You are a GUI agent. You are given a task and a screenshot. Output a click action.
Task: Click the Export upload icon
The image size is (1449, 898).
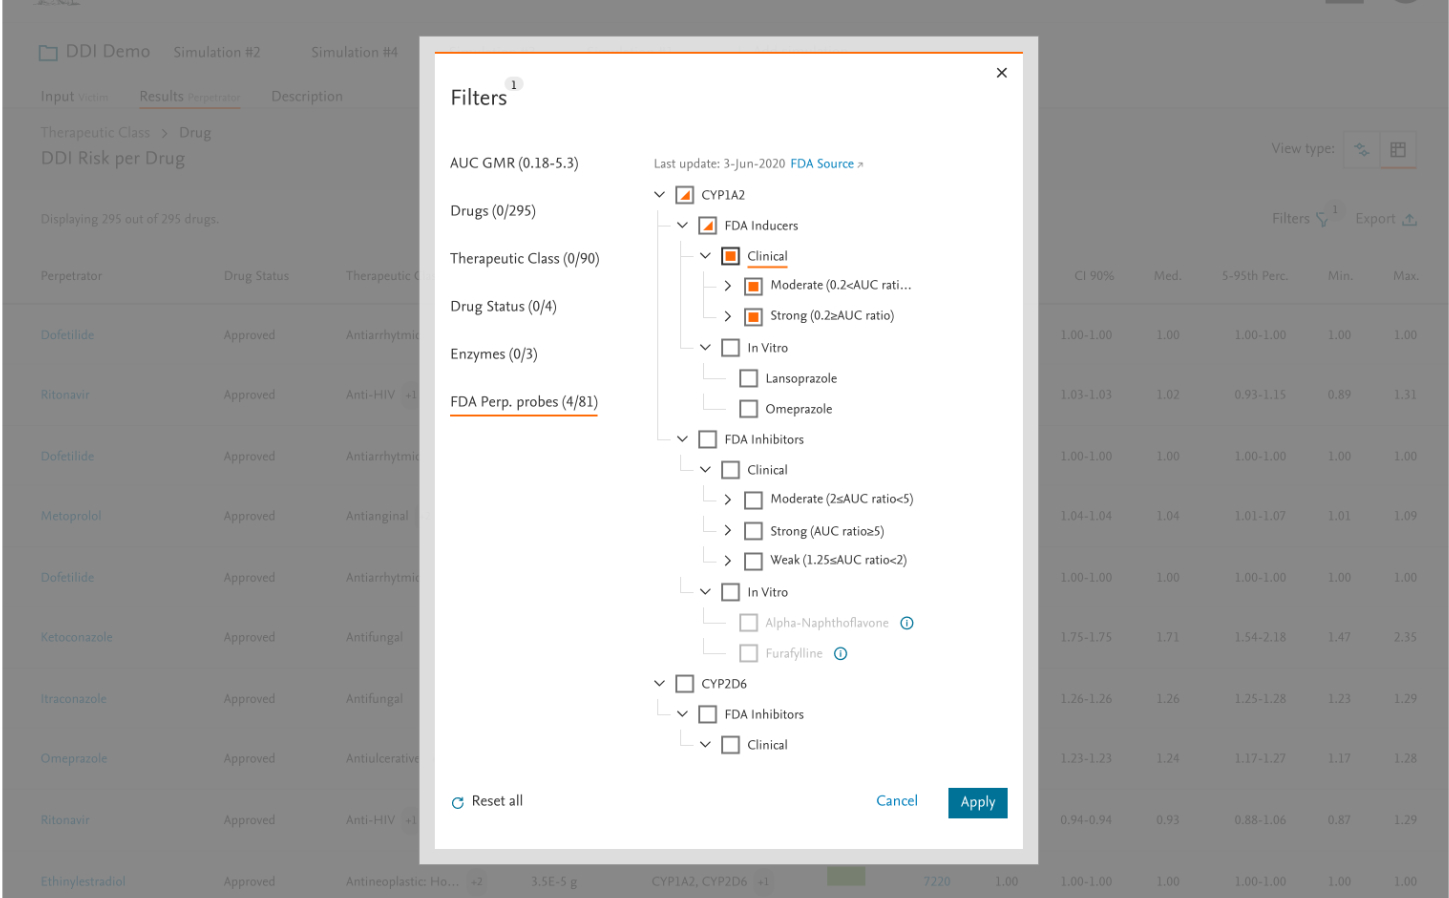pyautogui.click(x=1409, y=219)
